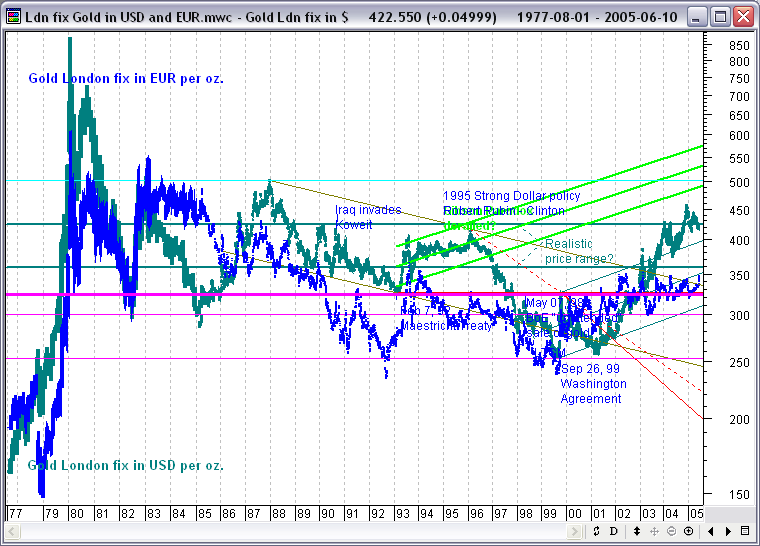Zoom in with the plus circle icon
760x546 pixels.
(689, 530)
